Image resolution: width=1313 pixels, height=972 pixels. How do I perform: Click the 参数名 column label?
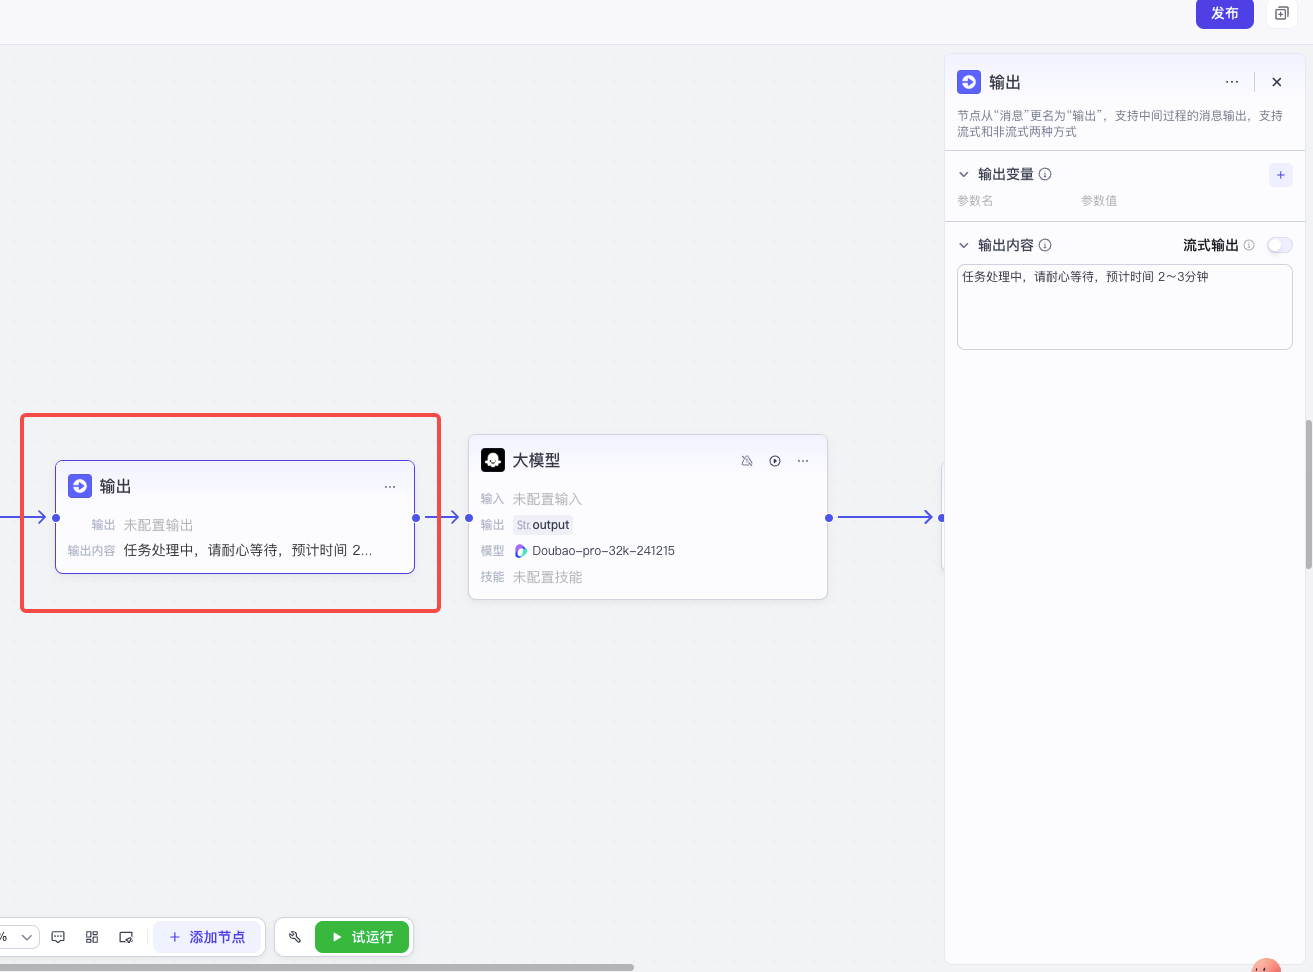975,201
